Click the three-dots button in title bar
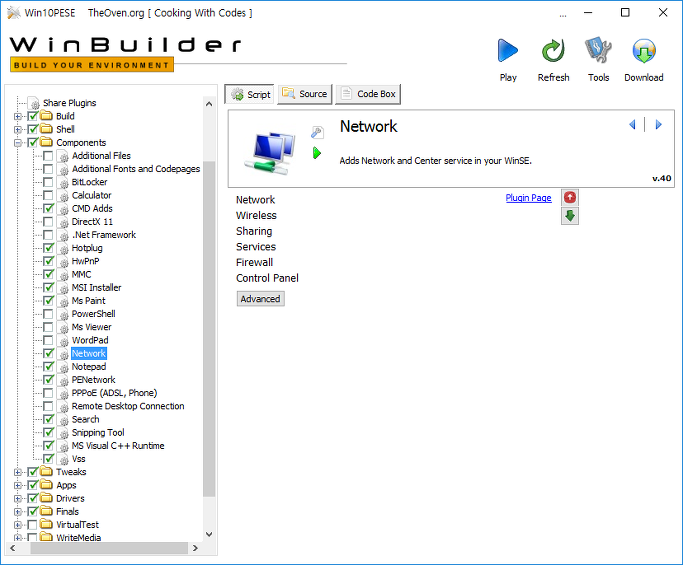 point(563,14)
